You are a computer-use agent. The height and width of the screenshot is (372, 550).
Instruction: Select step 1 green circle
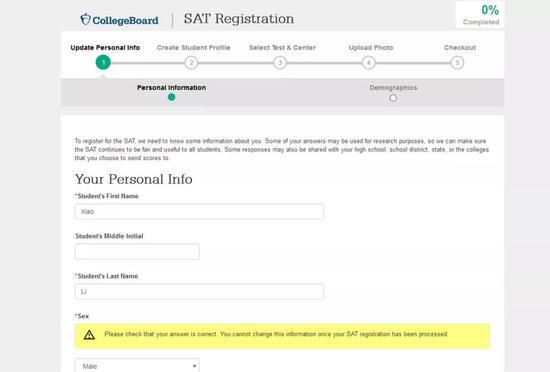click(103, 62)
